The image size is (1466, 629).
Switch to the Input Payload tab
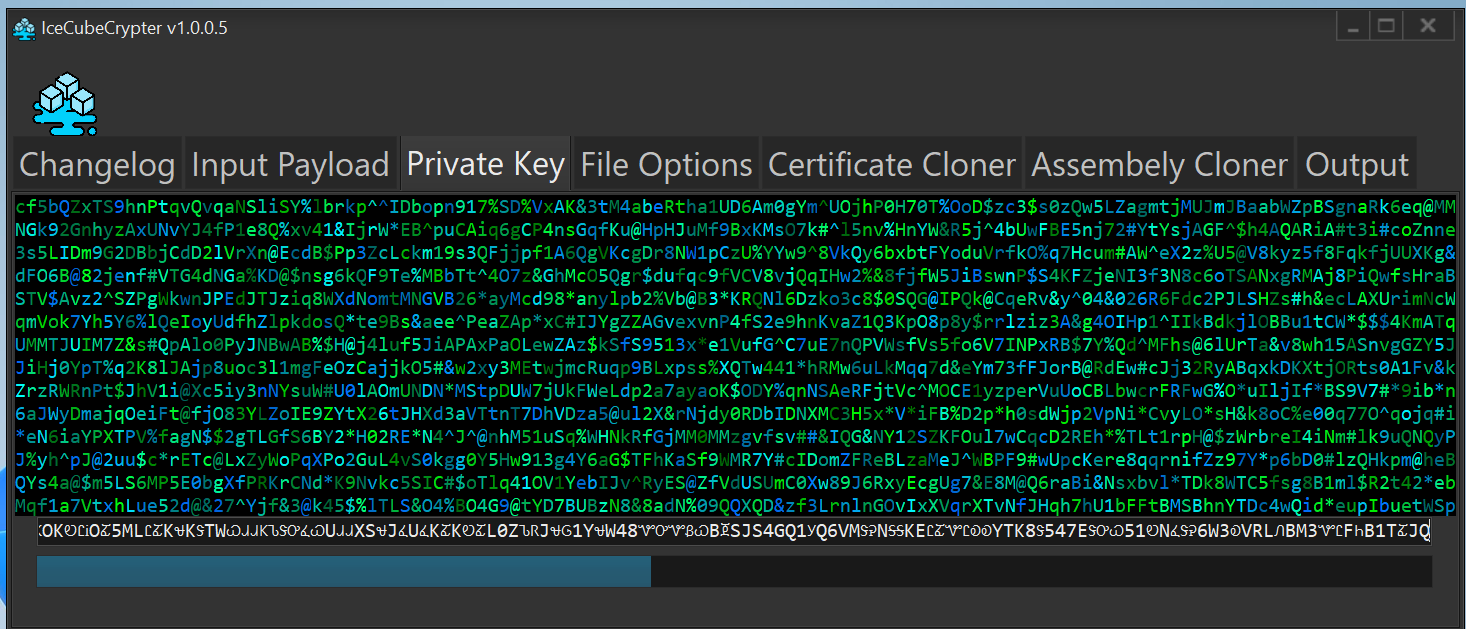click(290, 164)
